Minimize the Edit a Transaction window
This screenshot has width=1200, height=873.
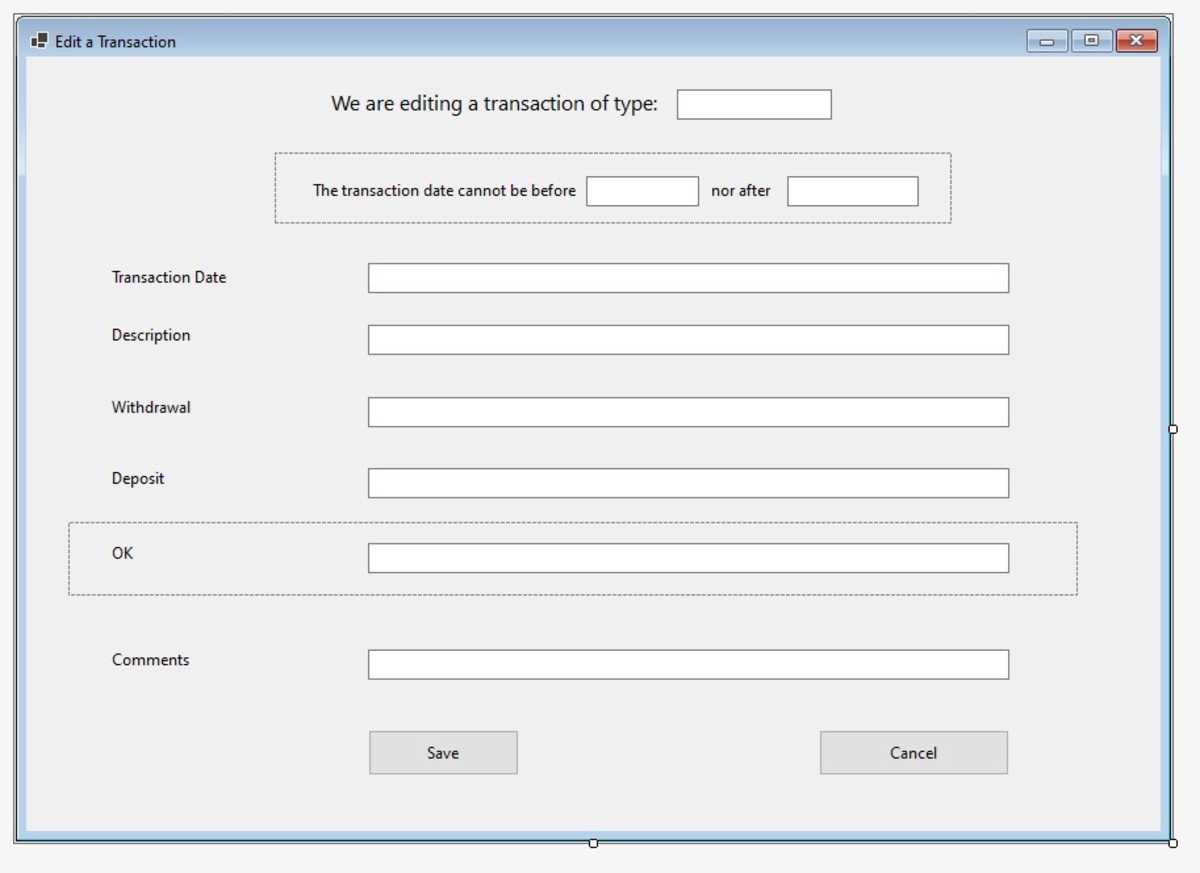tap(1047, 41)
